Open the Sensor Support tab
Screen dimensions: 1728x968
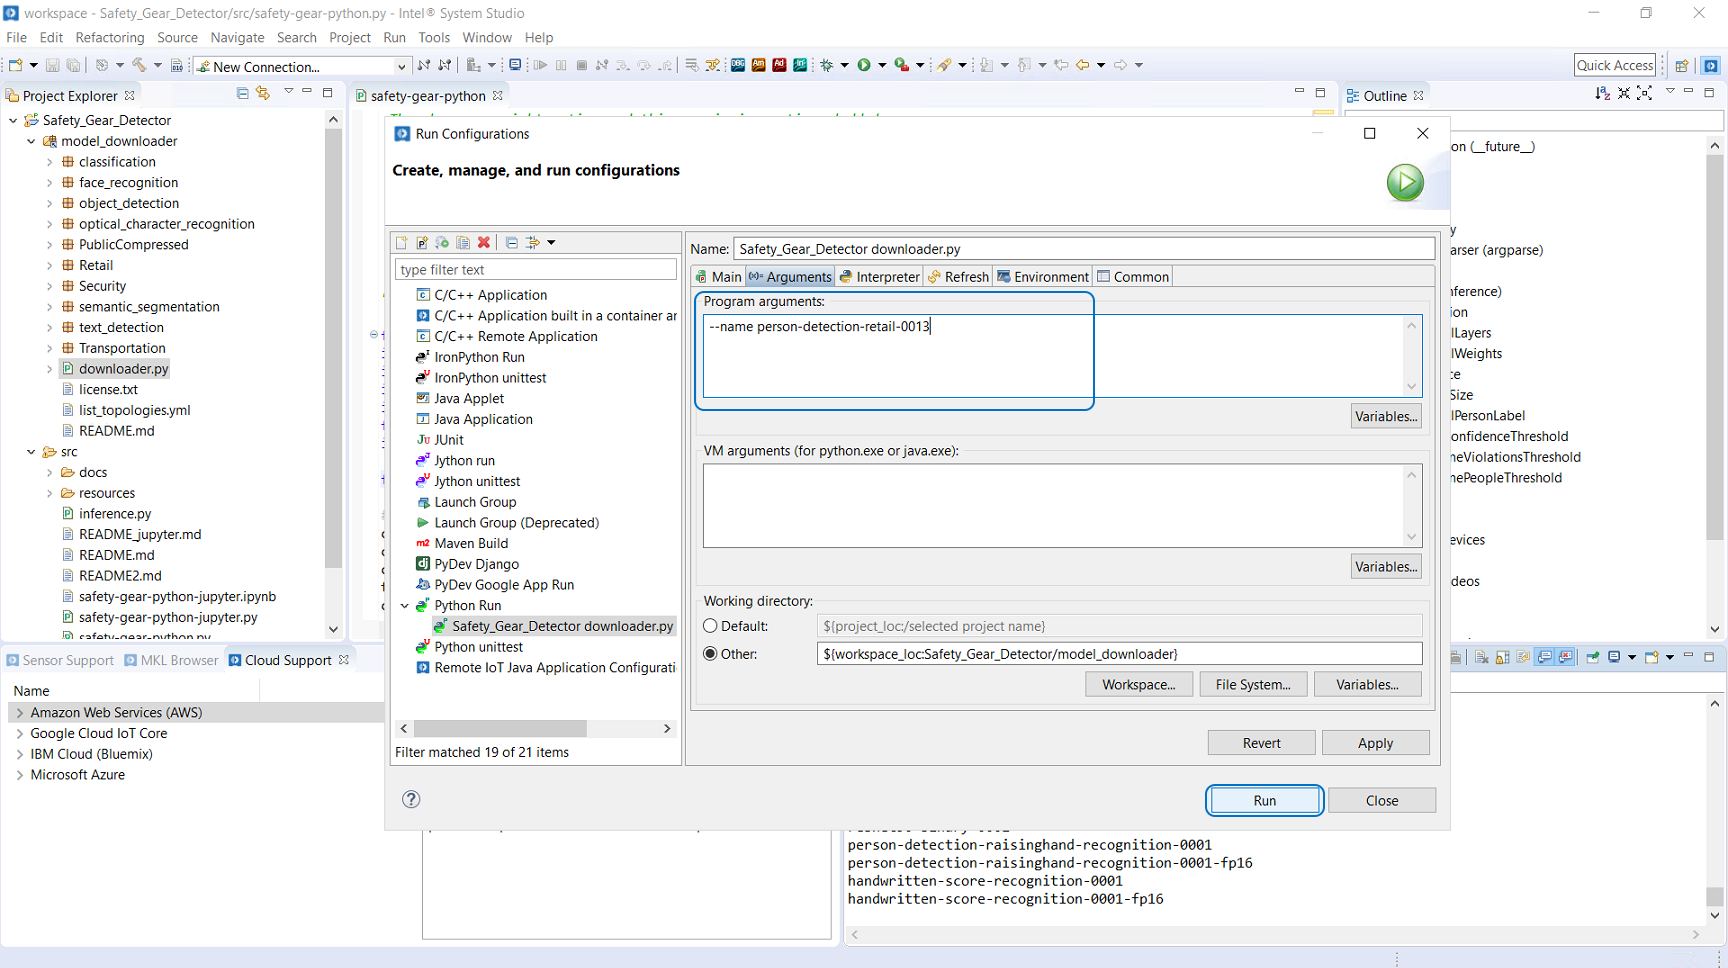click(x=60, y=661)
